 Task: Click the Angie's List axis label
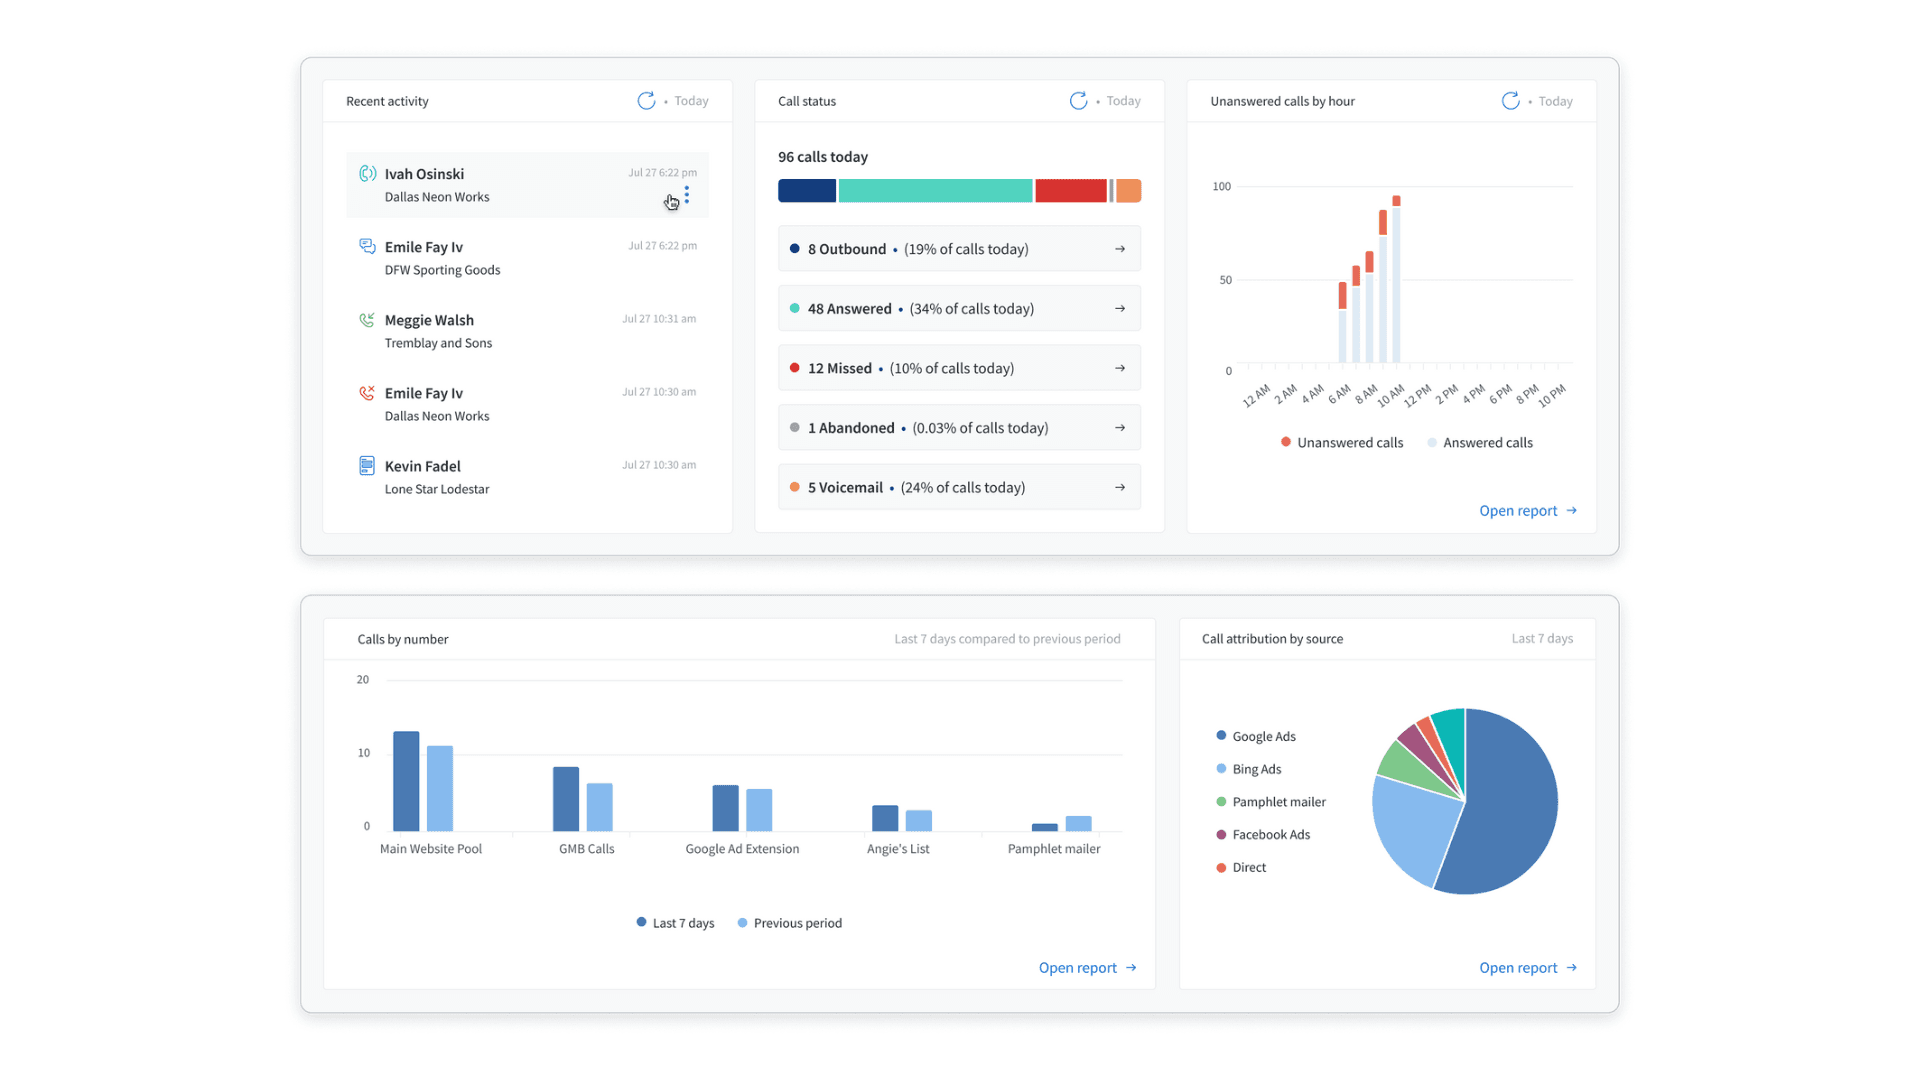pyautogui.click(x=898, y=849)
